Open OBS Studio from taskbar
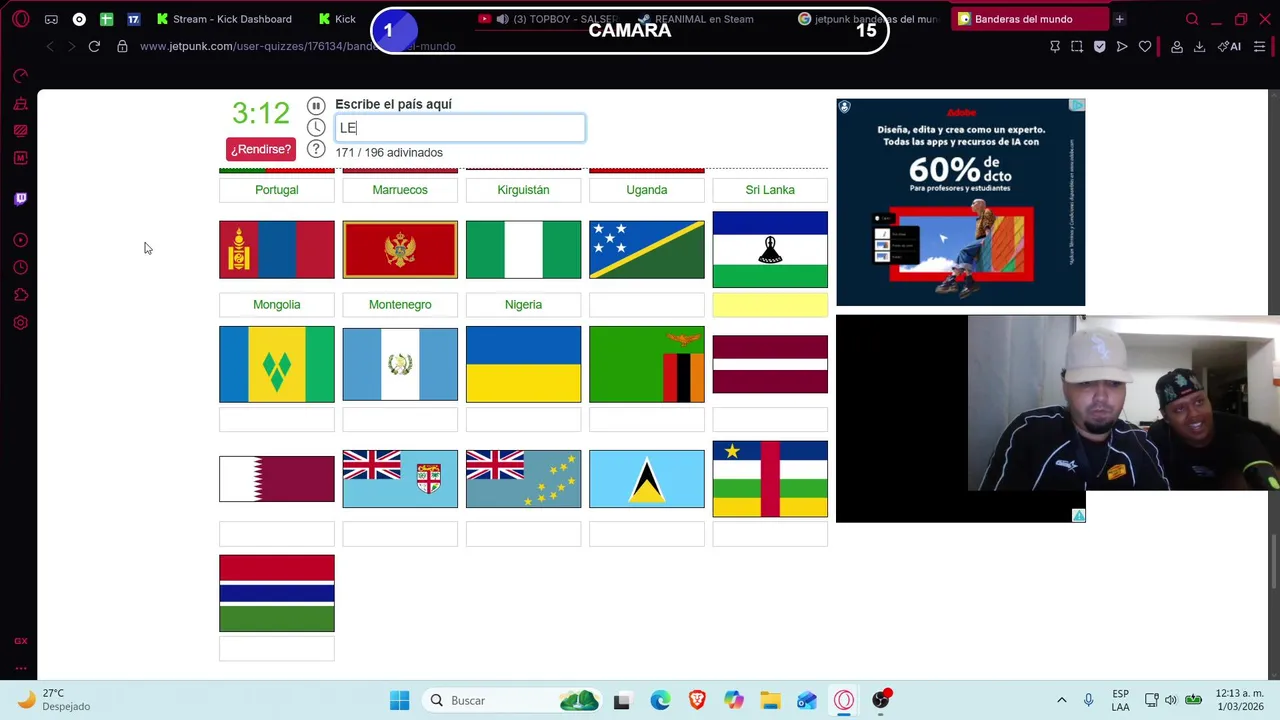Image resolution: width=1280 pixels, height=720 pixels. [x=880, y=700]
